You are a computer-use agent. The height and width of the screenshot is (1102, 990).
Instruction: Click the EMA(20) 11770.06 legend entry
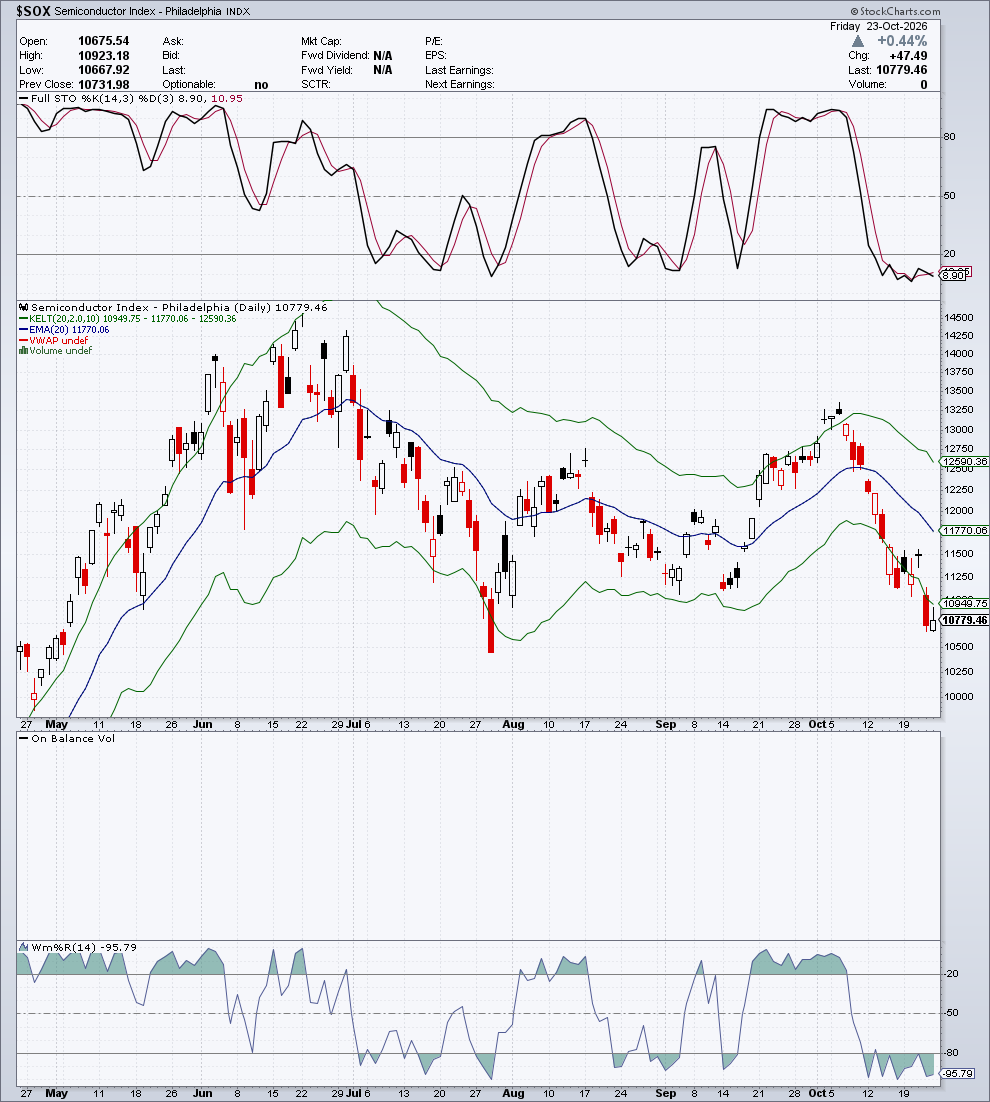tap(64, 330)
